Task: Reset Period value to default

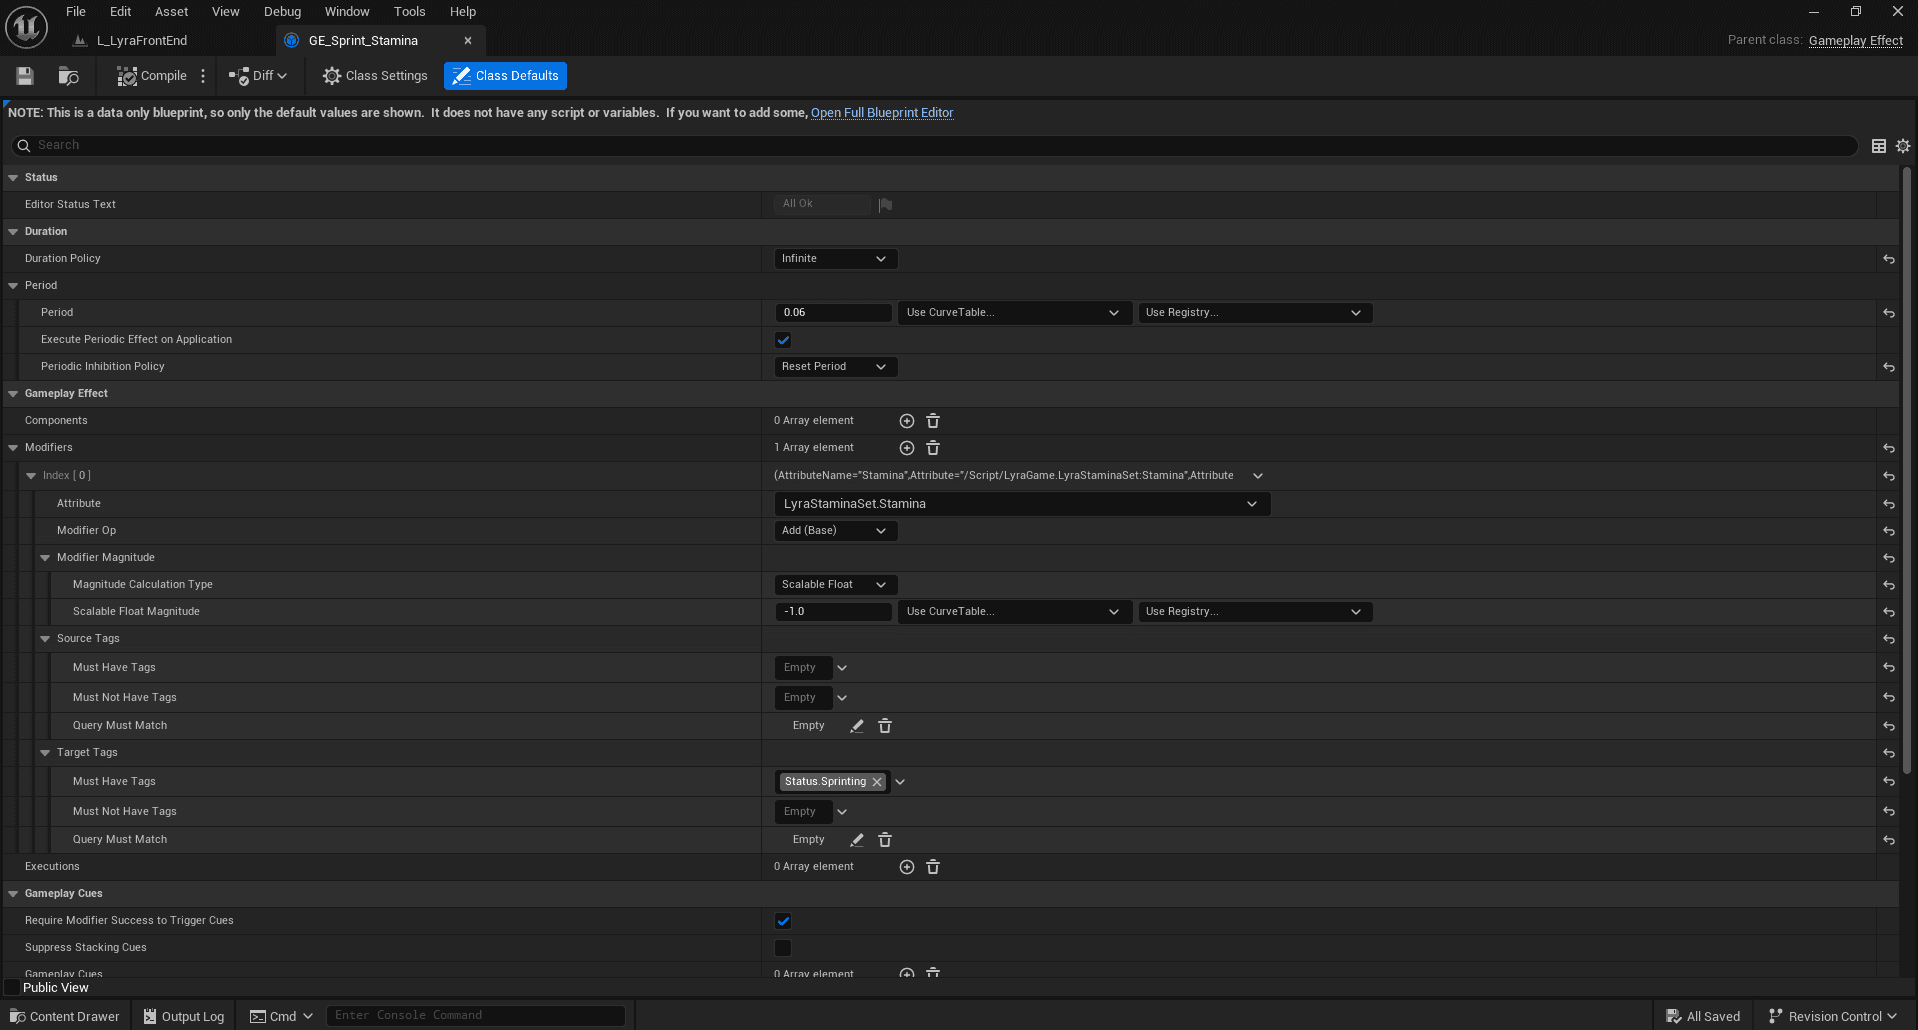Action: [x=1889, y=313]
